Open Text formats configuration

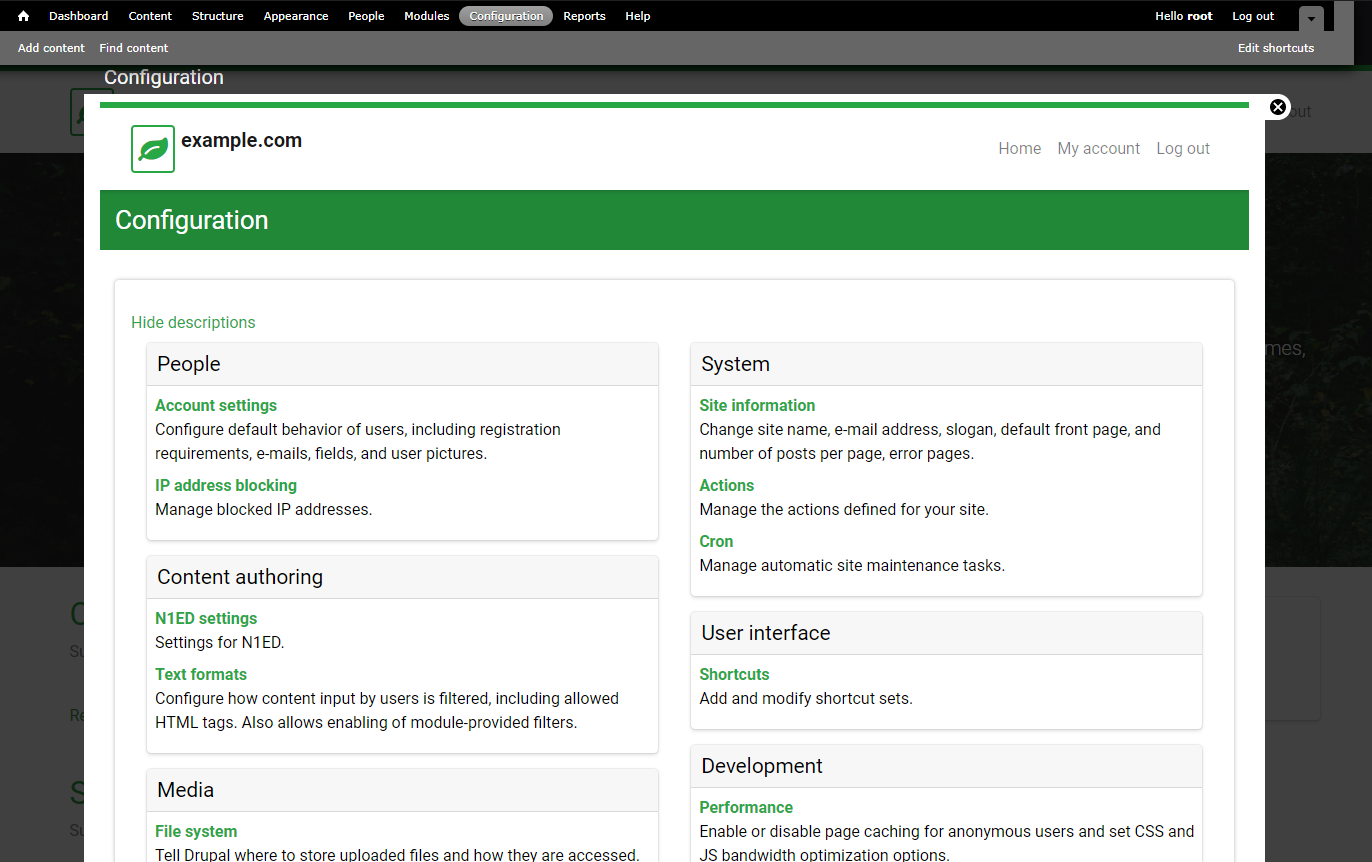pyautogui.click(x=201, y=674)
